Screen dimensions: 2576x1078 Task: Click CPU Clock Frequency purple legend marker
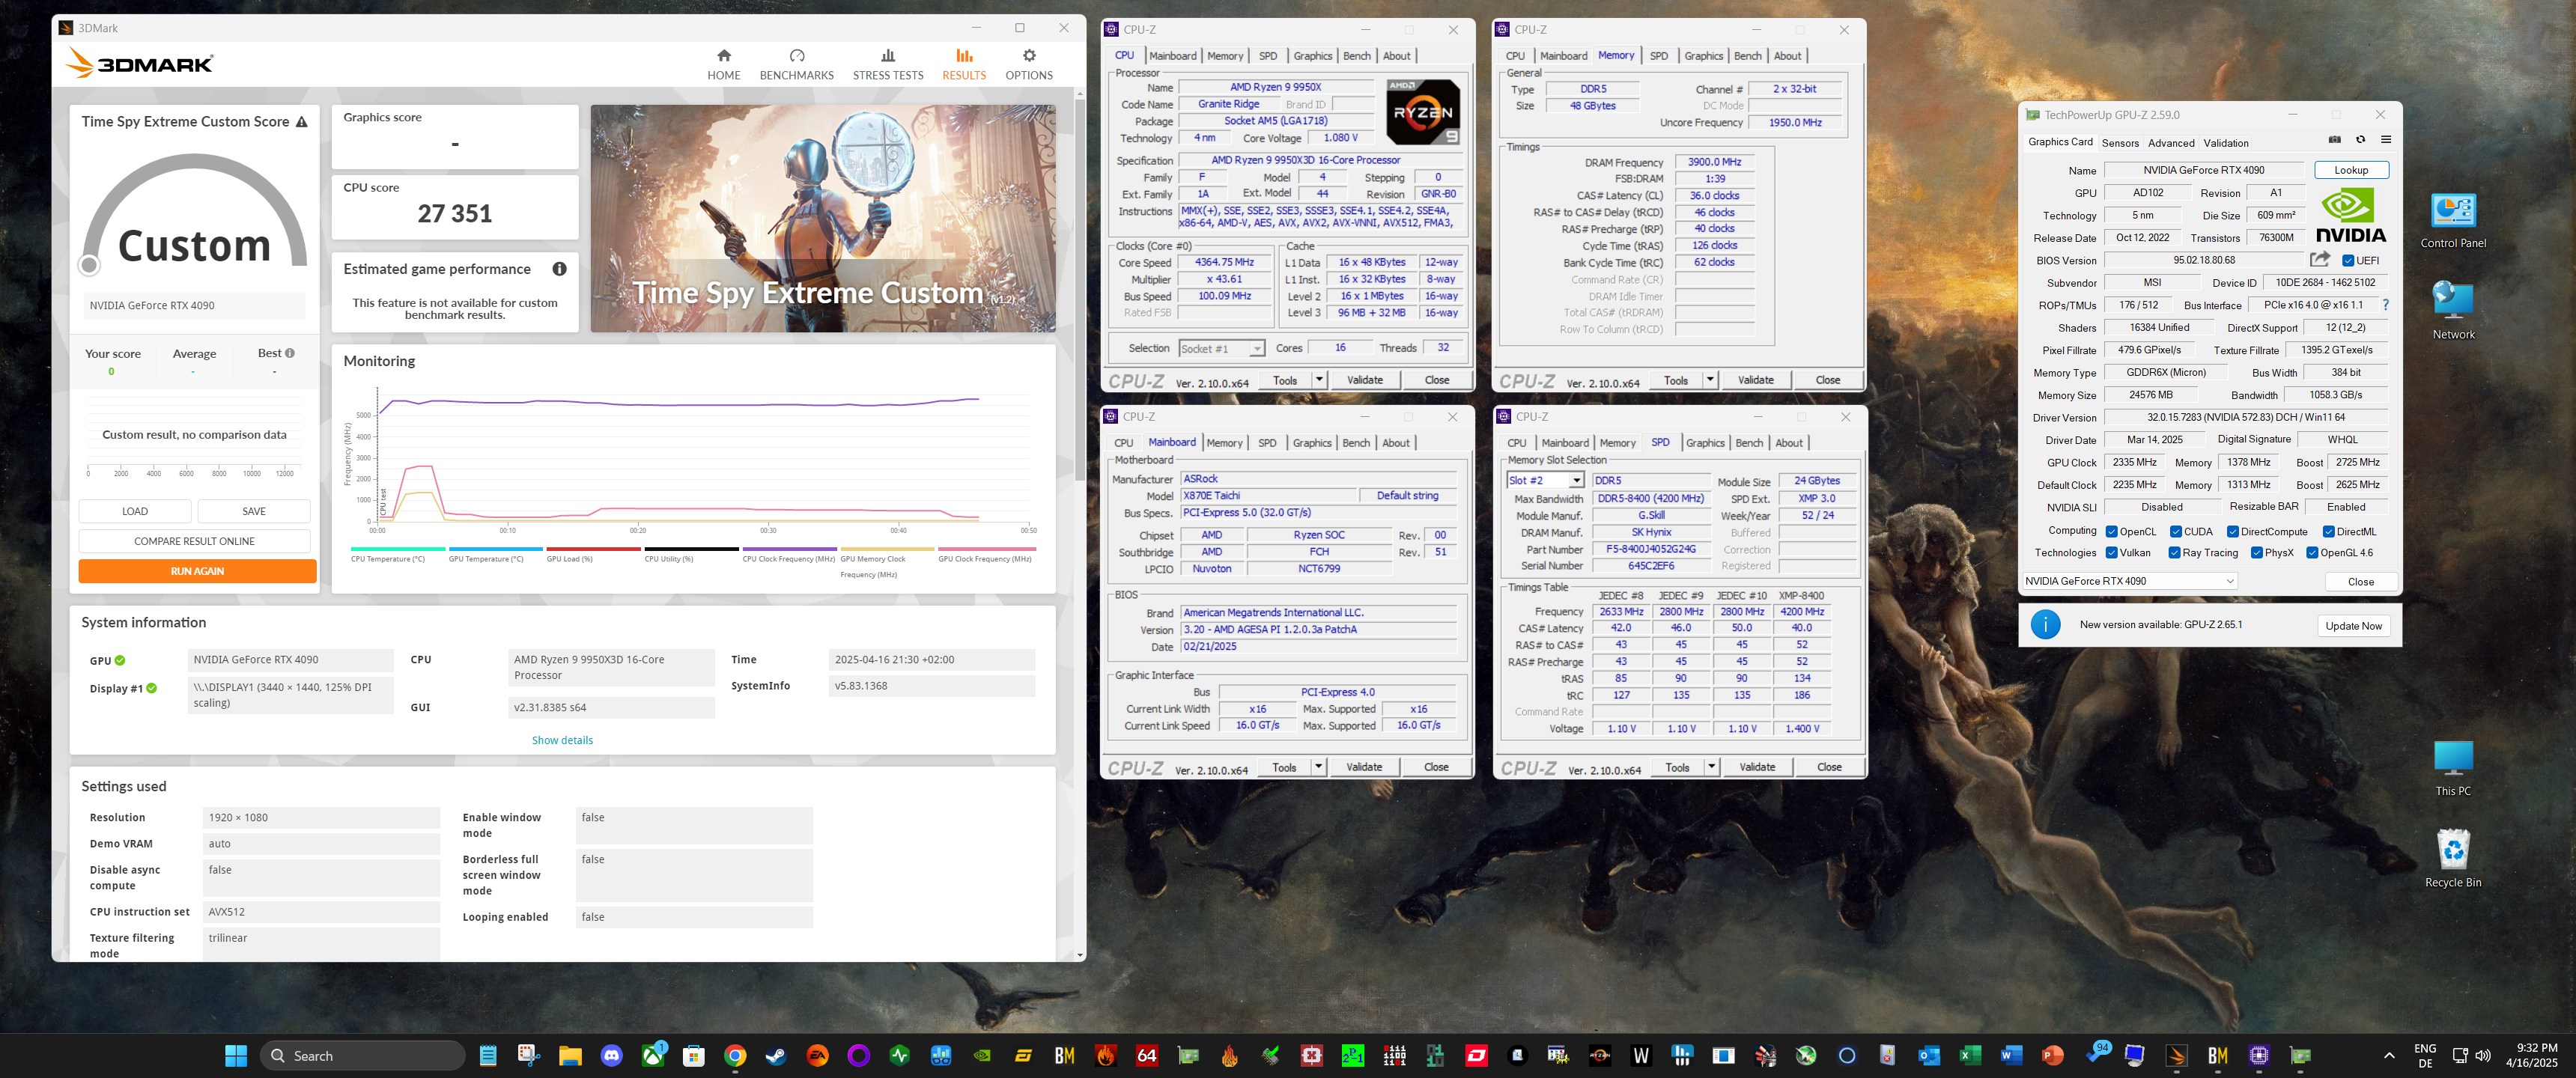tap(789, 548)
